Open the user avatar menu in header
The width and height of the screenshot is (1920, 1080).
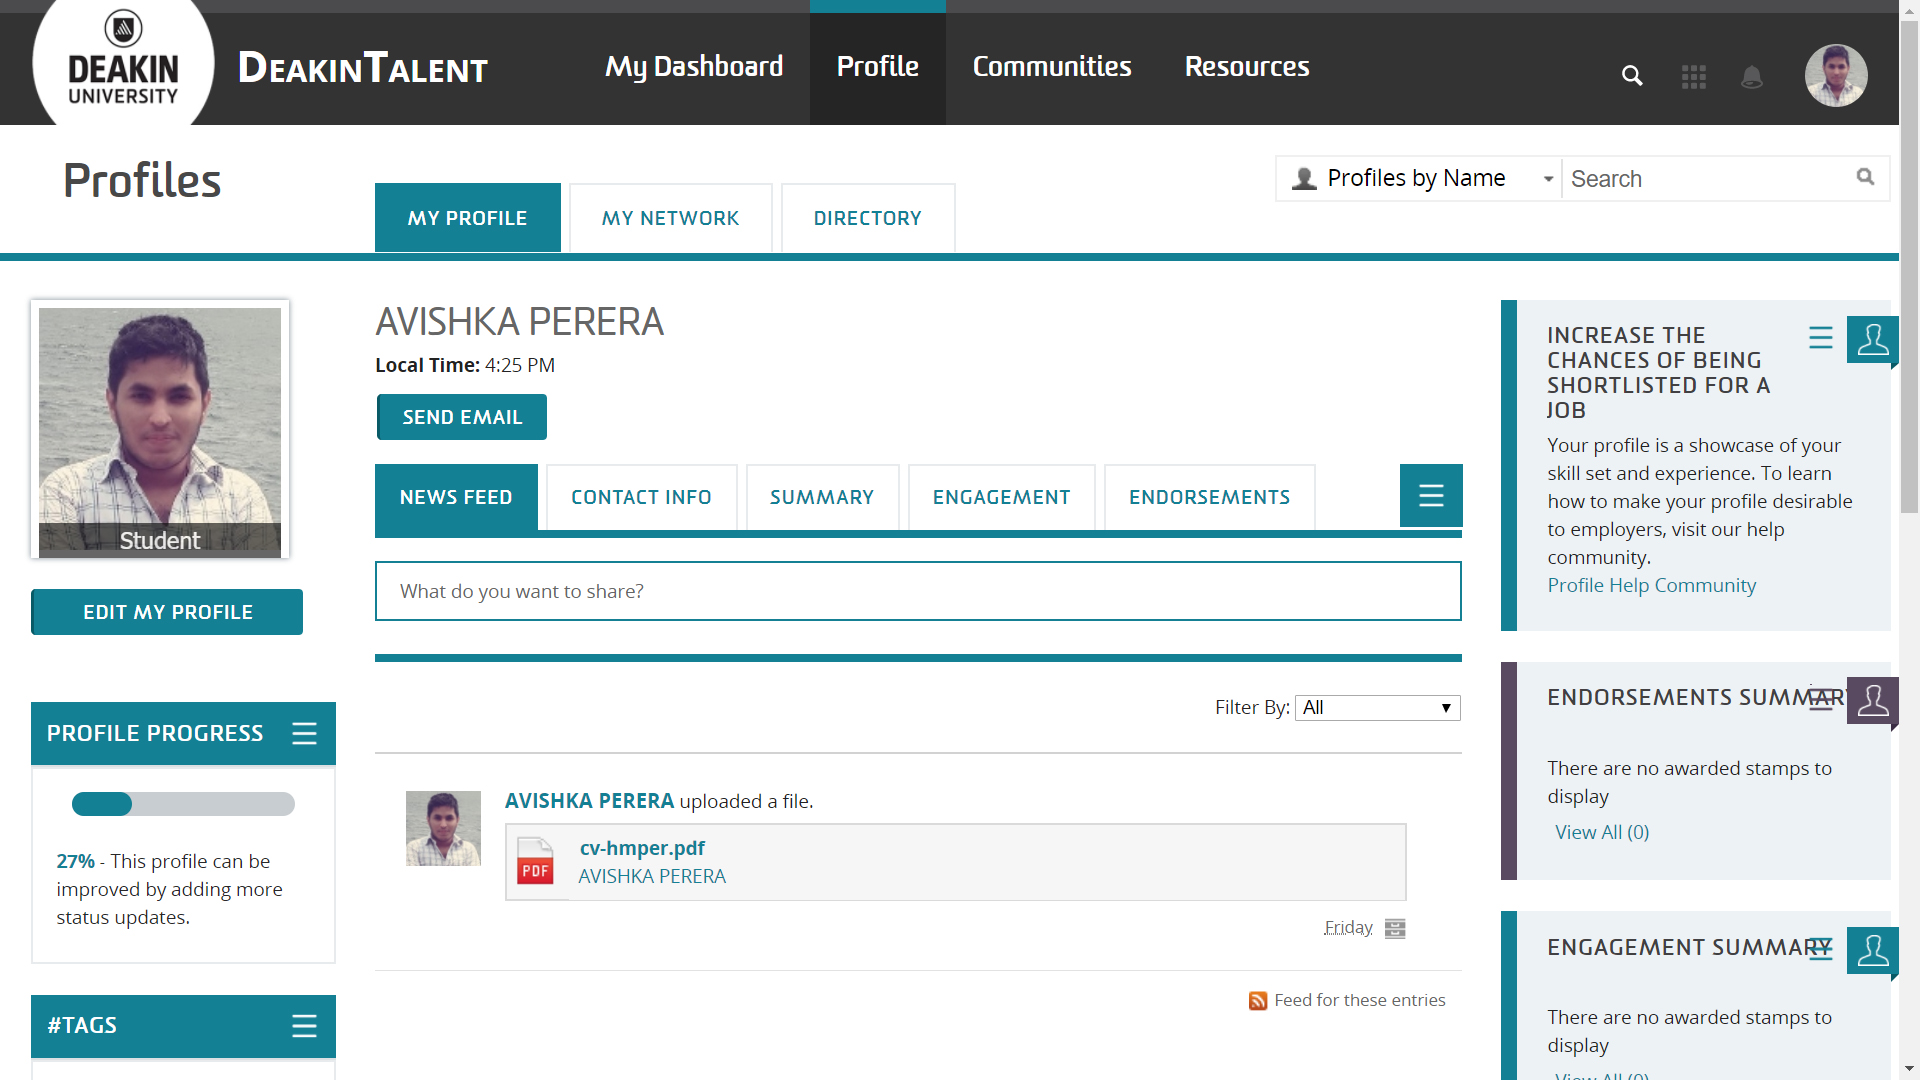pyautogui.click(x=1836, y=76)
